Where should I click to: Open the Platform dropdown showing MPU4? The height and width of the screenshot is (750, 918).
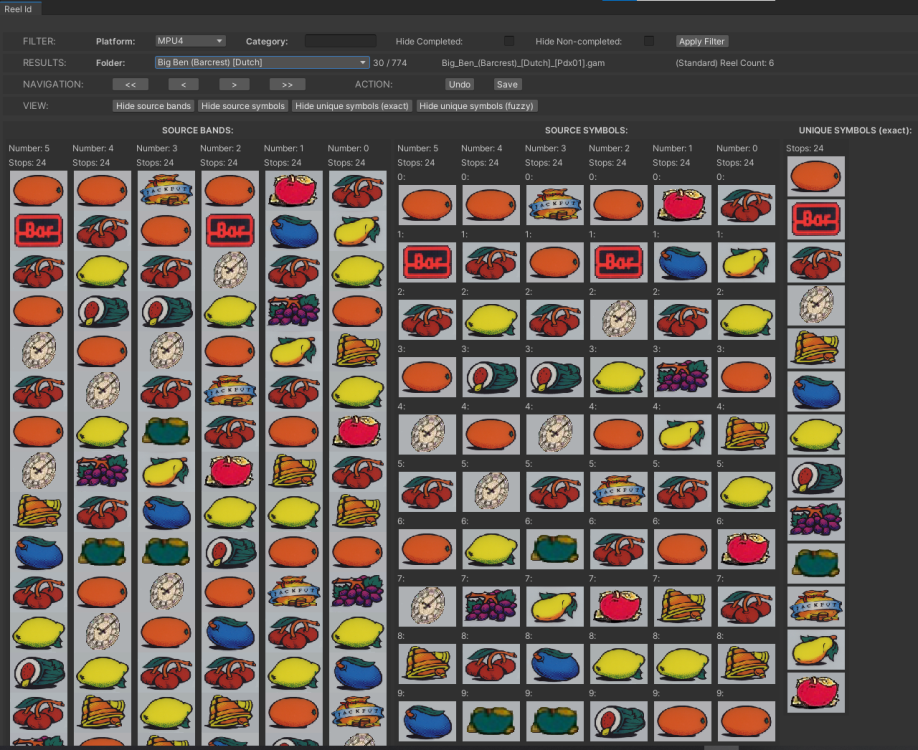pos(189,41)
